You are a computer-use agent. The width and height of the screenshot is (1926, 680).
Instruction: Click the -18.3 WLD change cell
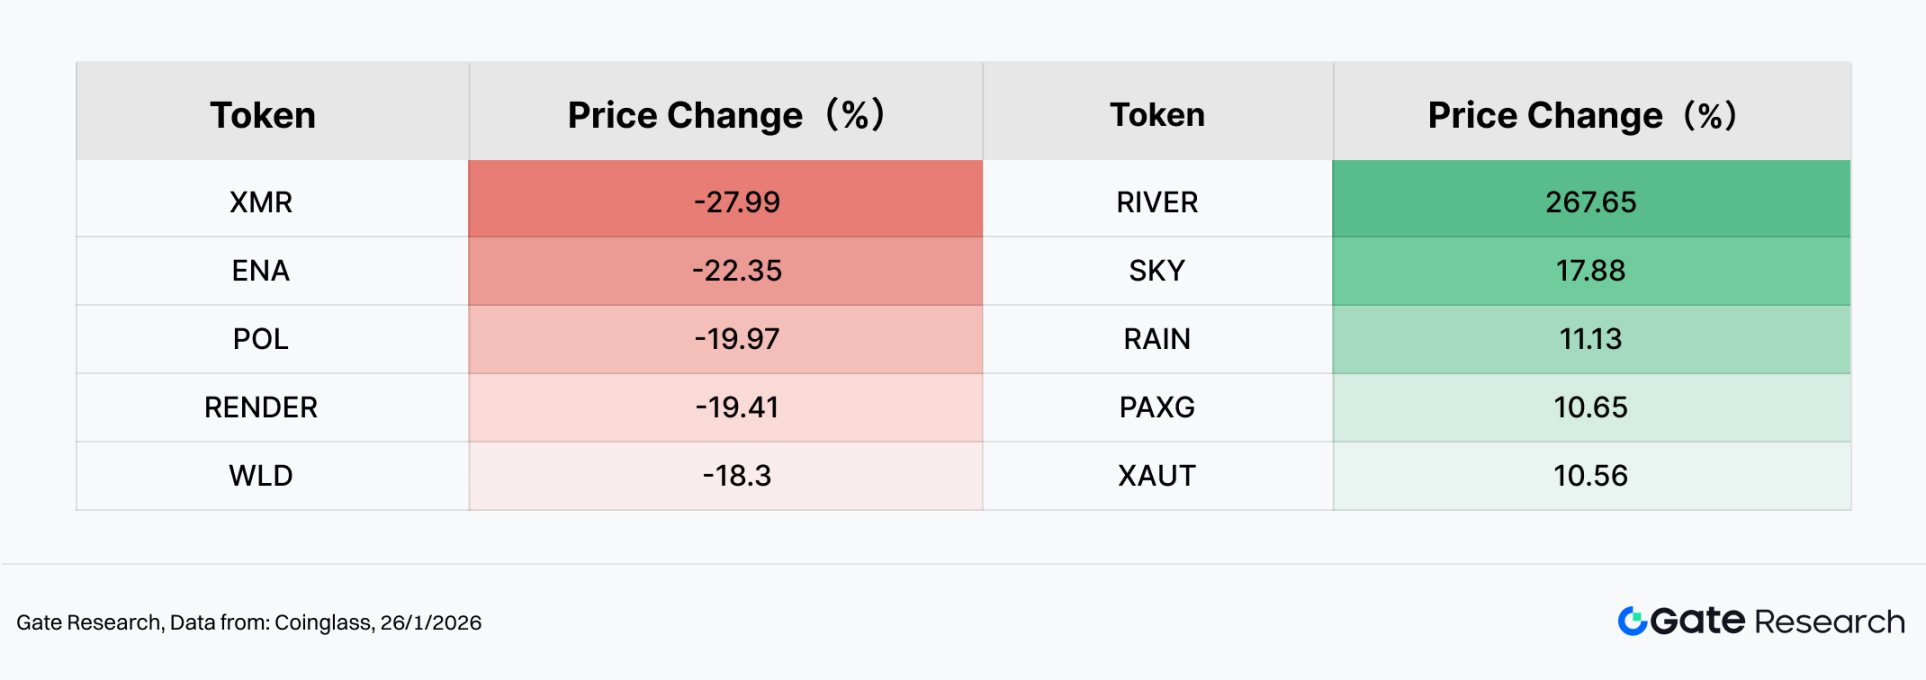tap(737, 476)
